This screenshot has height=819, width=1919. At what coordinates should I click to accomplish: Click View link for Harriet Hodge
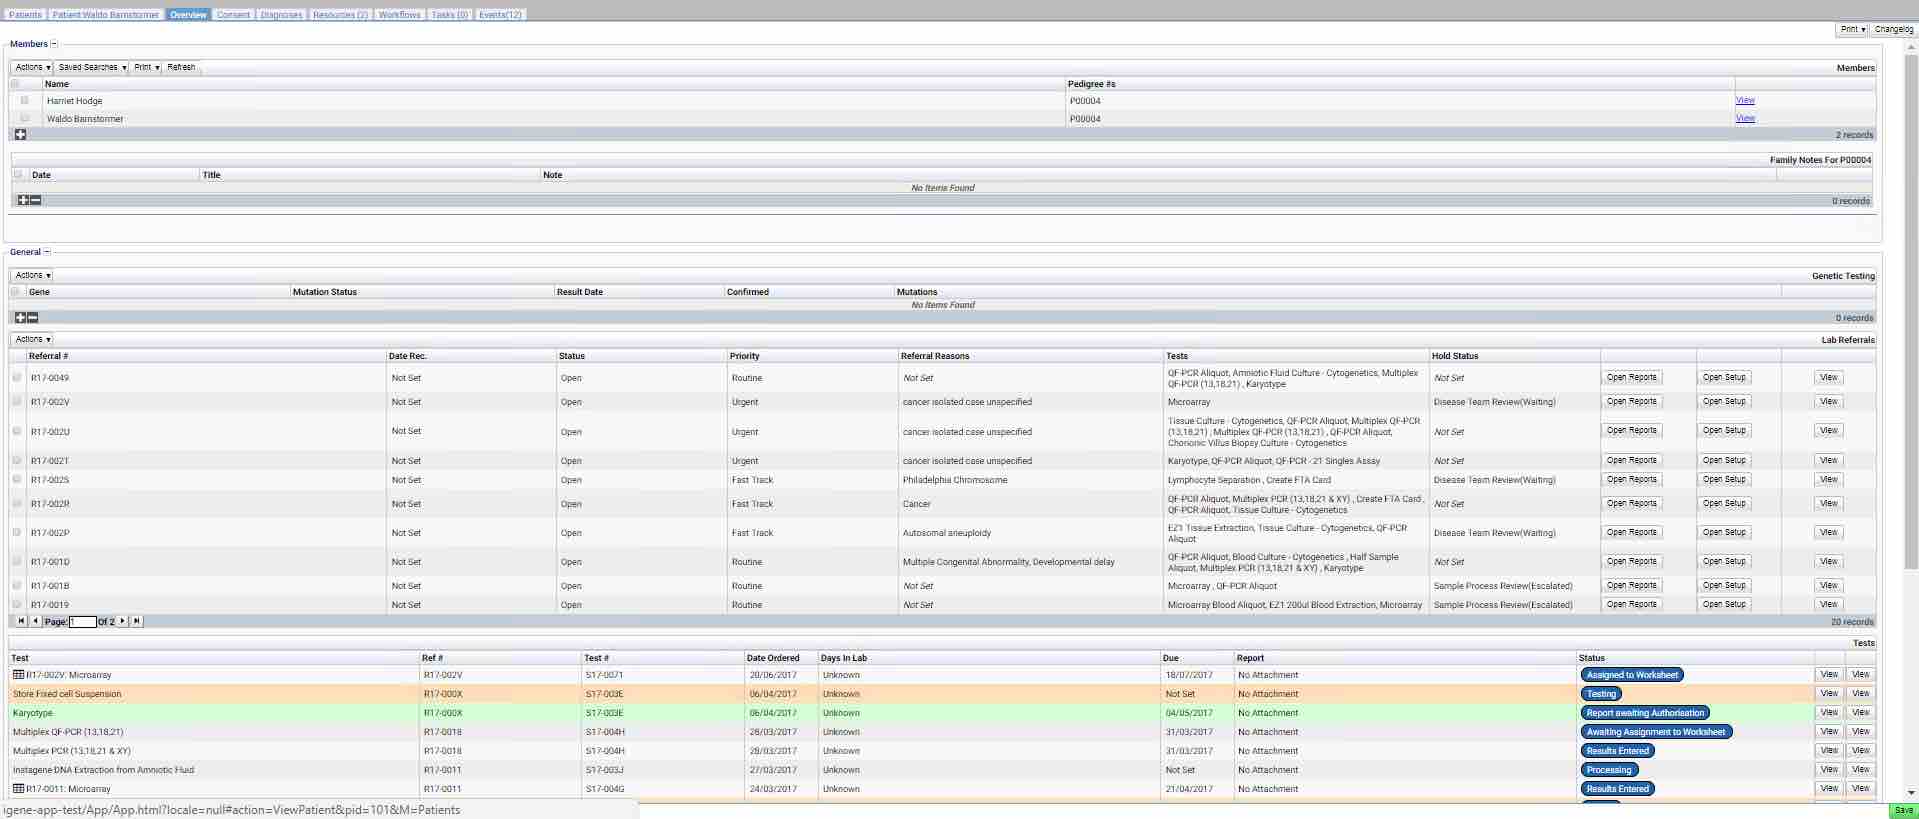pyautogui.click(x=1745, y=100)
